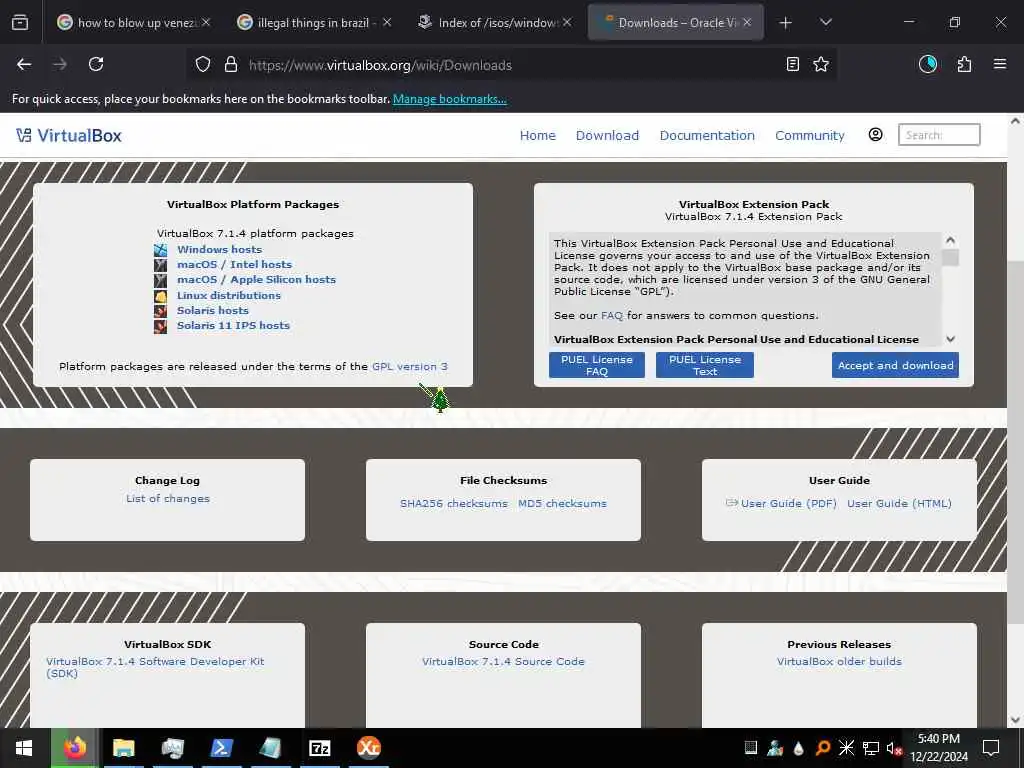Open the VirtualBox older builds link
Screen dimensions: 1024x768
pyautogui.click(x=839, y=662)
